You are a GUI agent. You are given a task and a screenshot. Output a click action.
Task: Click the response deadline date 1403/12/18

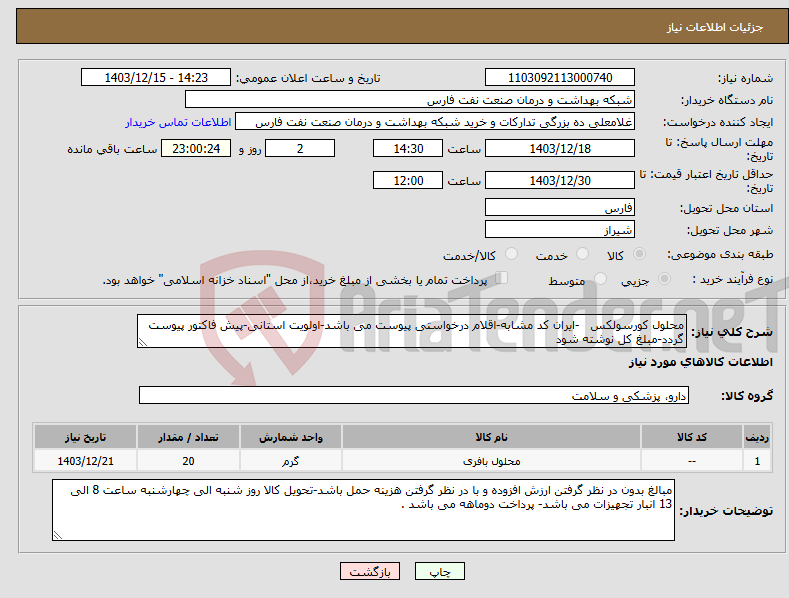pyautogui.click(x=560, y=148)
